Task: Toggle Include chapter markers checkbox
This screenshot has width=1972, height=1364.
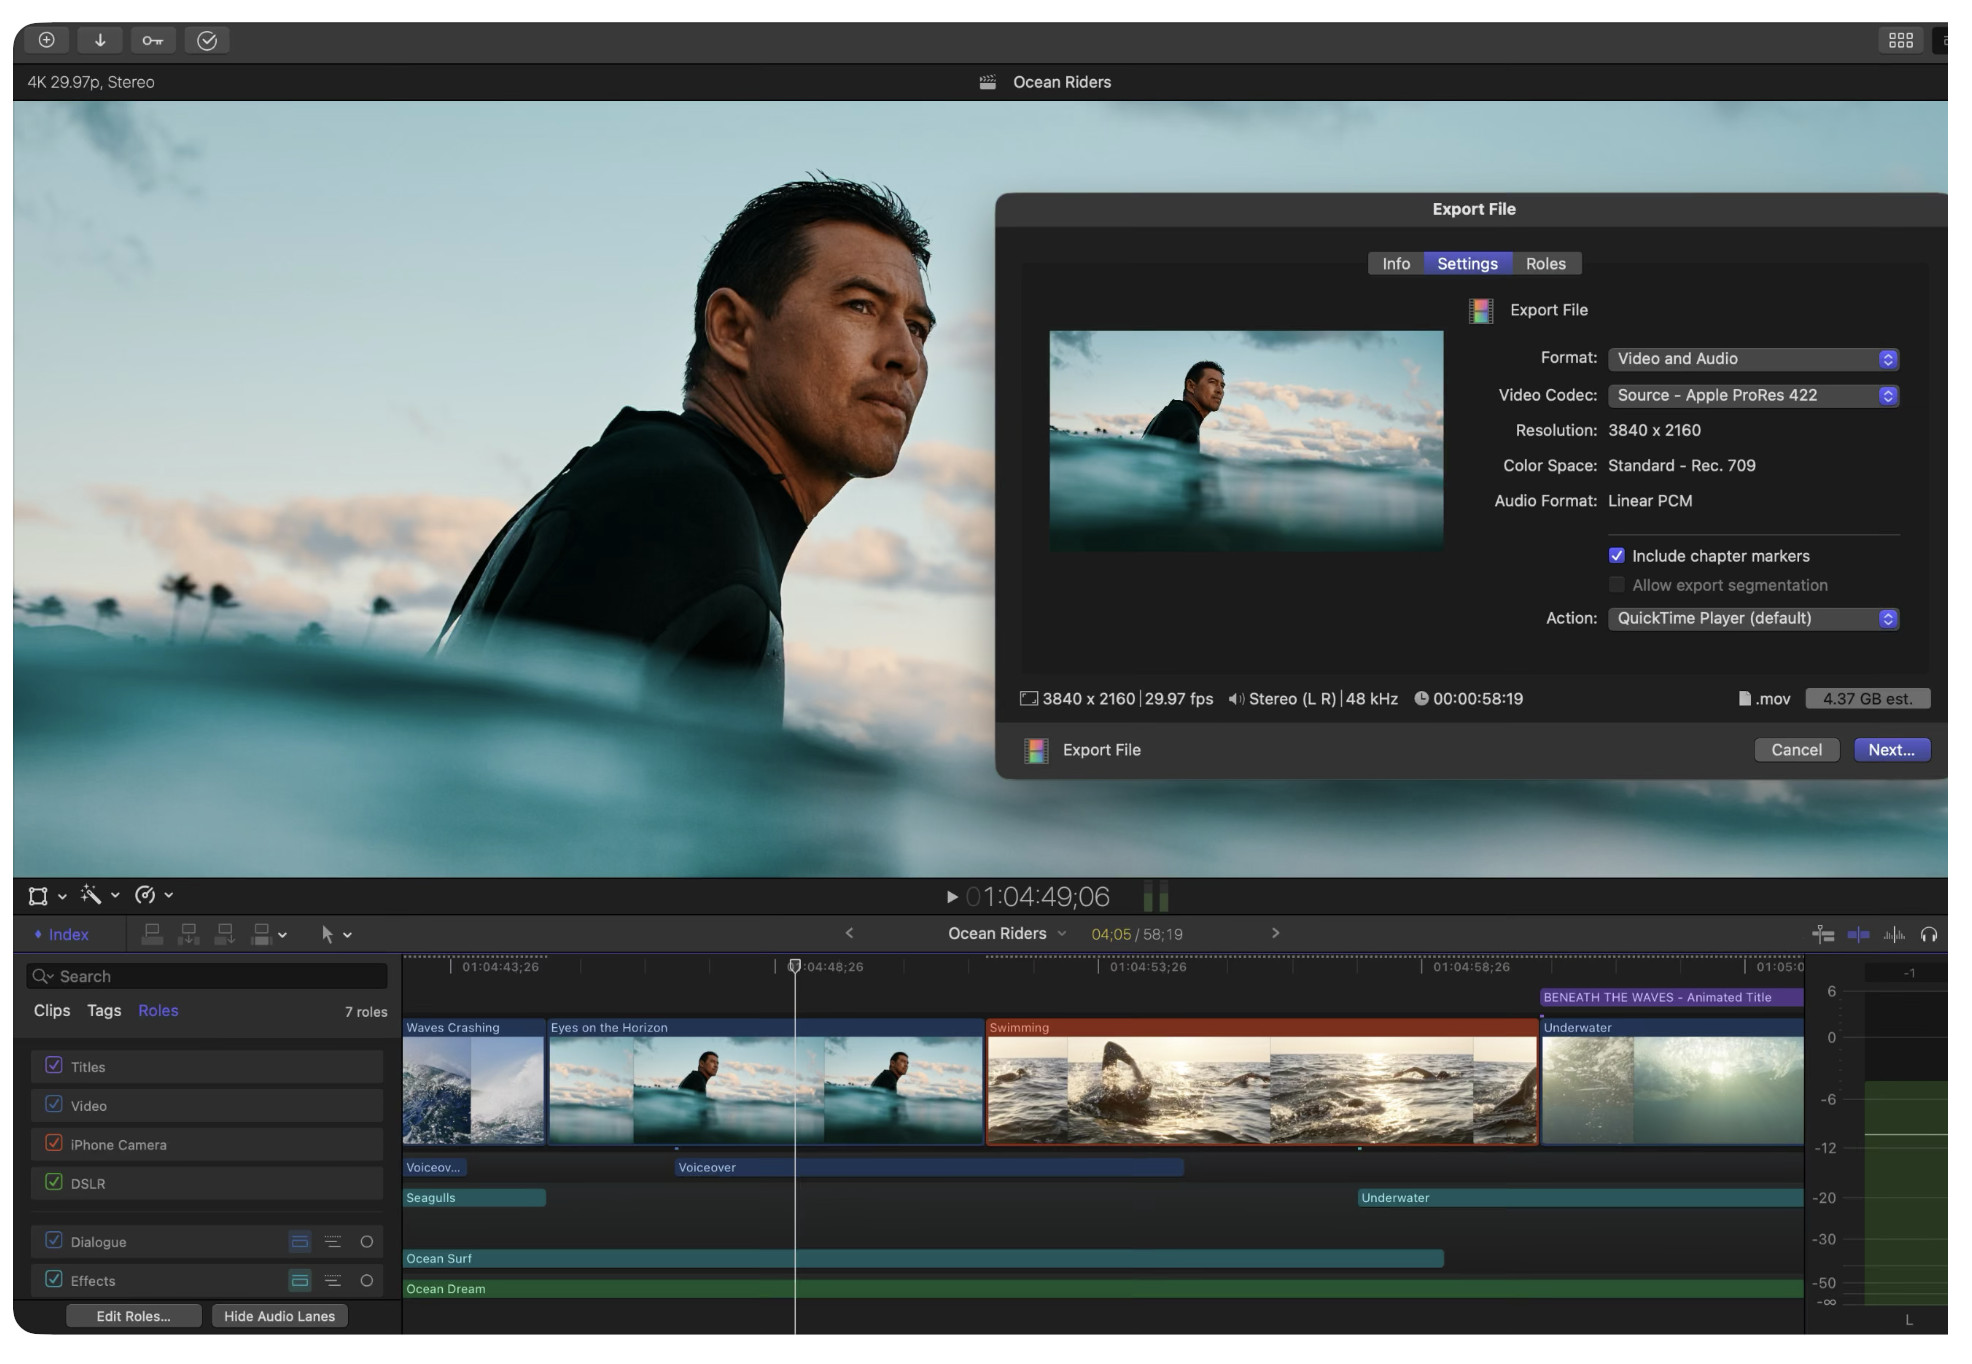Action: pyautogui.click(x=1616, y=555)
